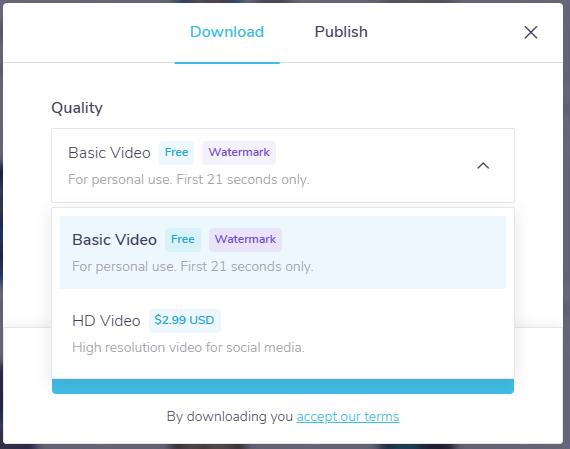Click the Quality heading label
Viewport: 570px width, 449px height.
(77, 108)
